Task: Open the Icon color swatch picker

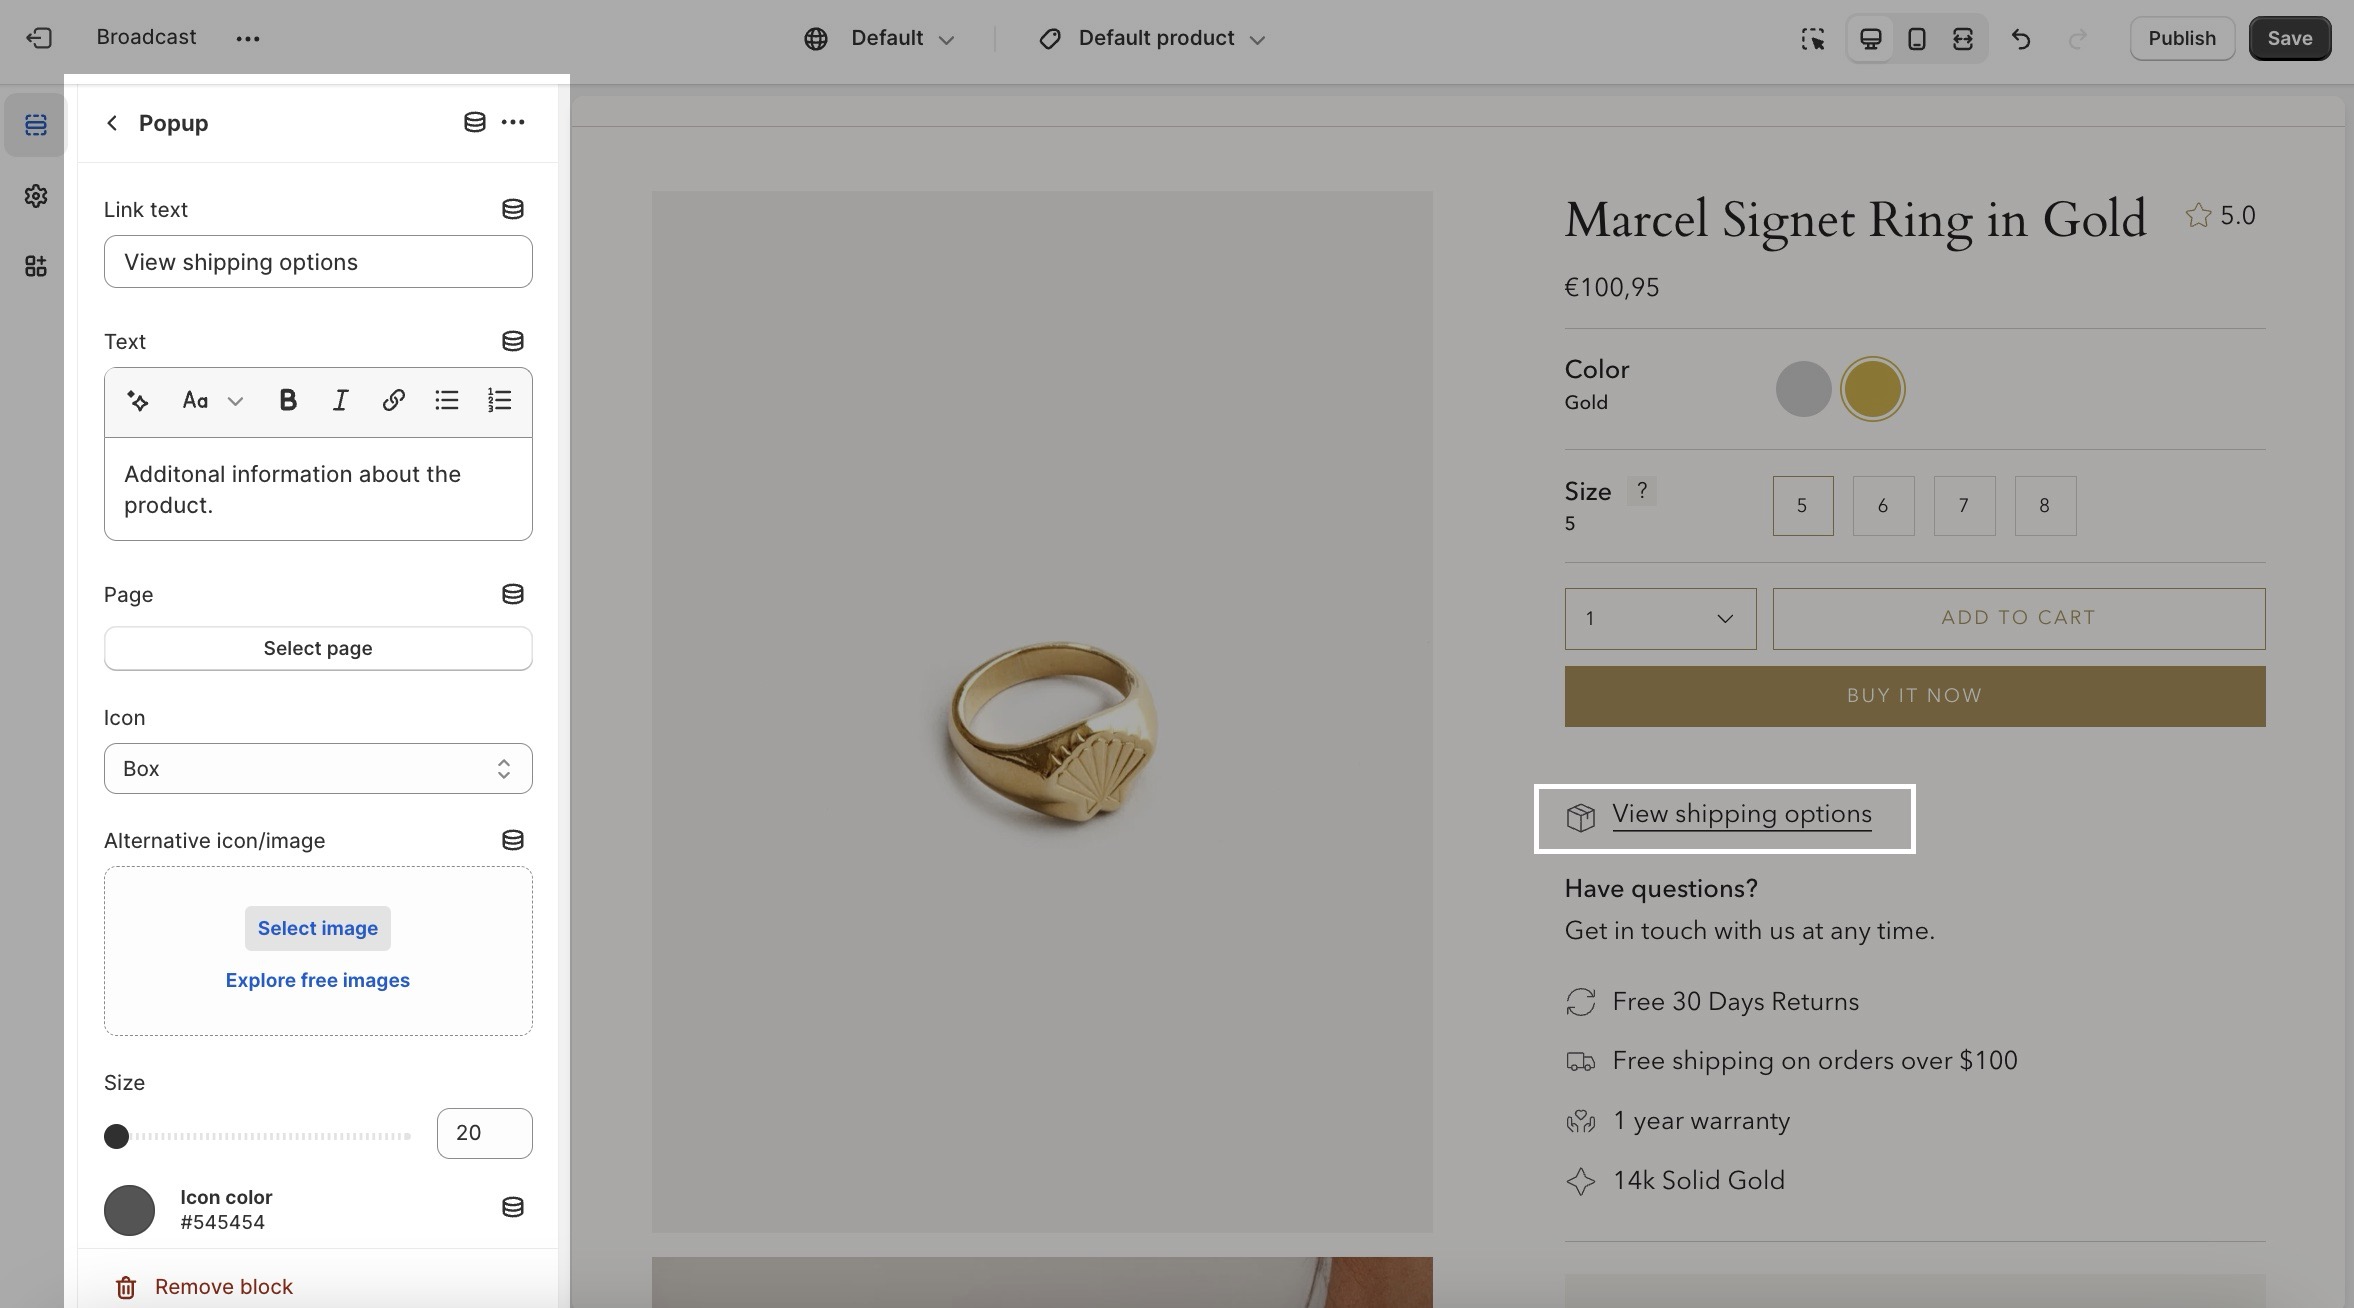Action: pos(130,1210)
